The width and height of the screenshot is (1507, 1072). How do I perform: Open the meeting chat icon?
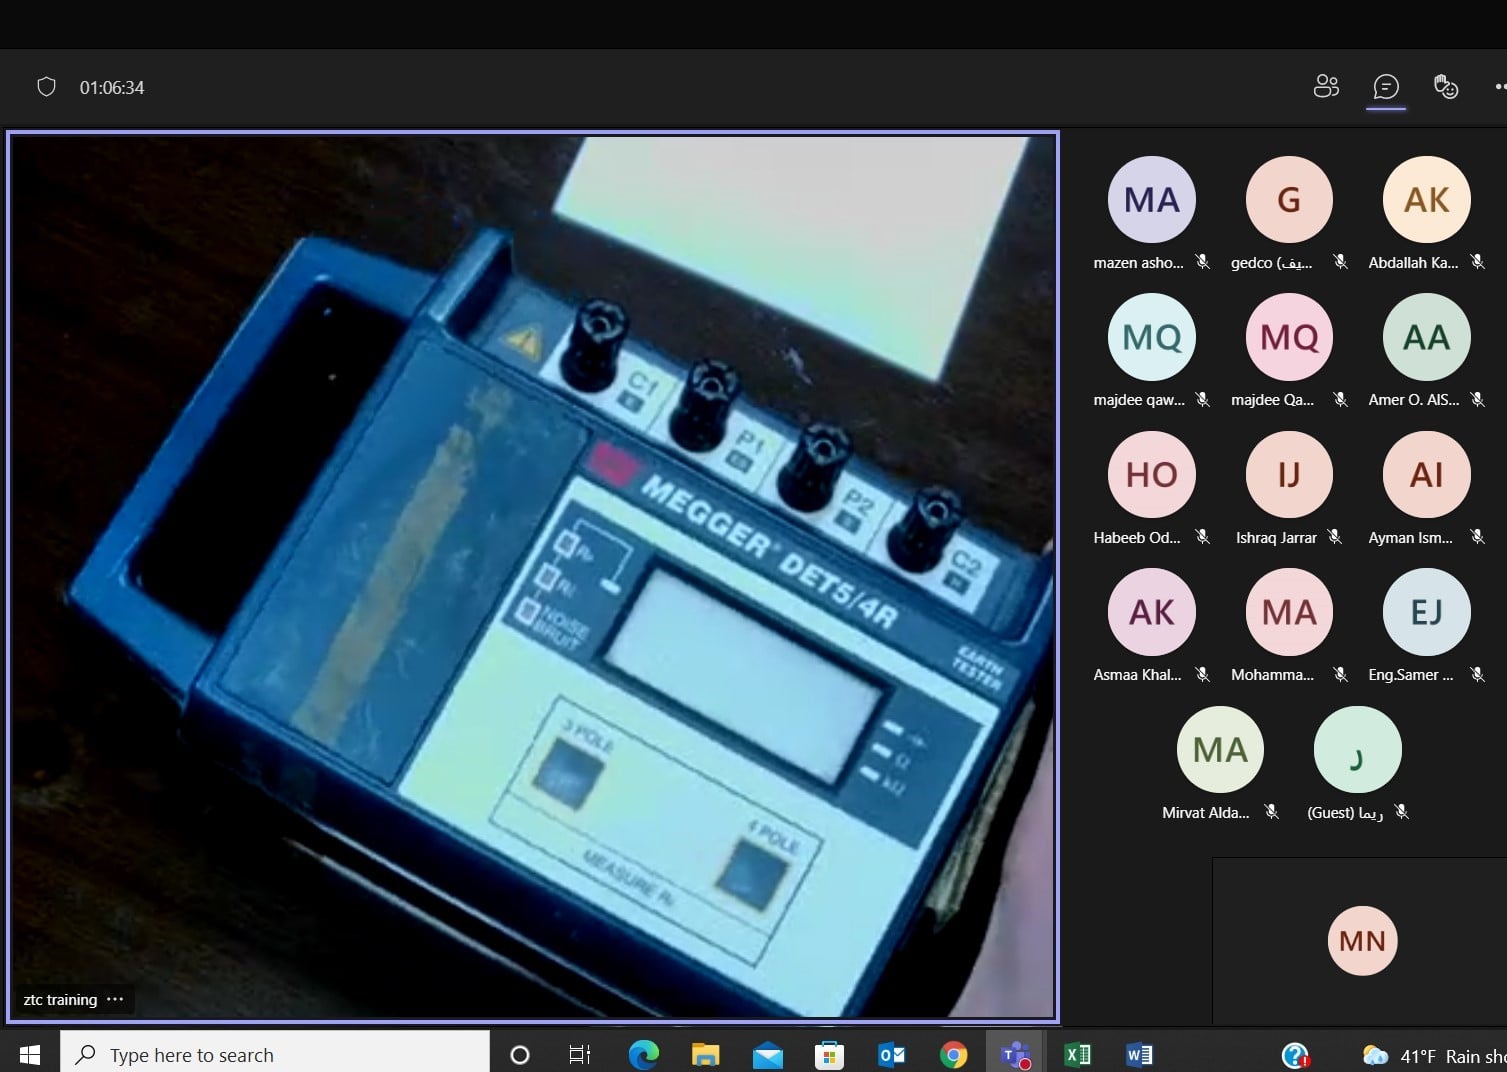pos(1386,87)
